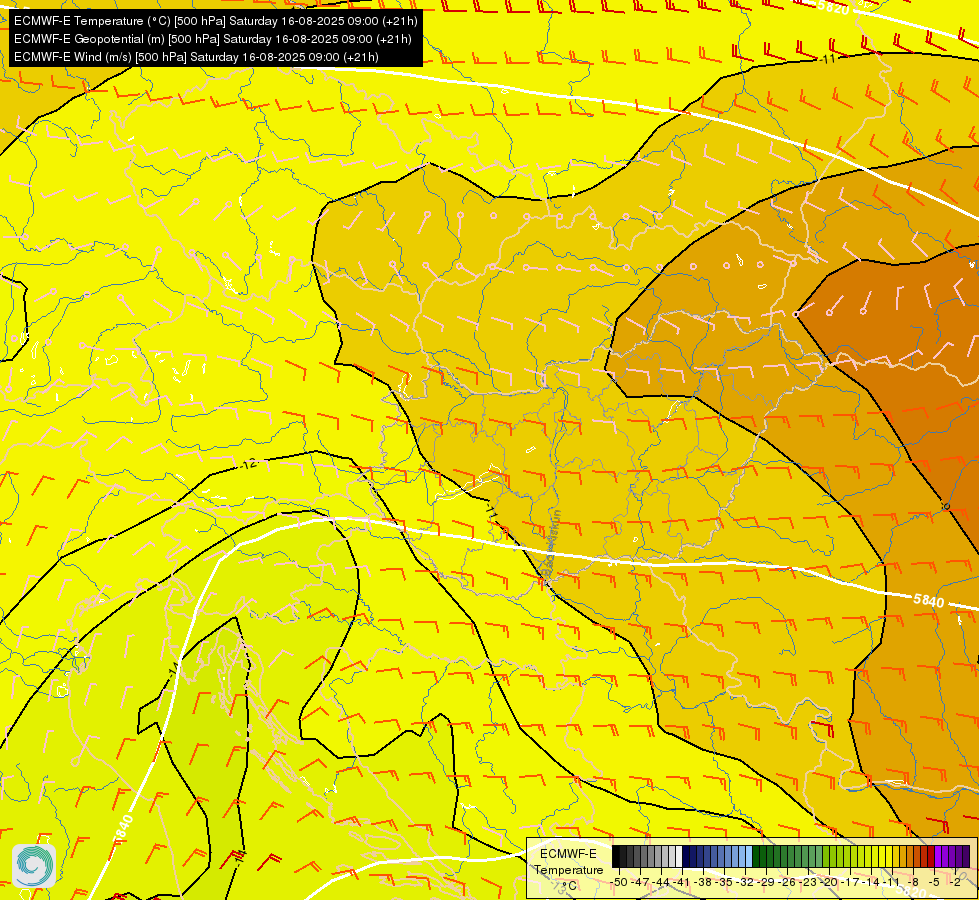Click the -23 tick label in the legend
The image size is (979, 900).
click(x=809, y=882)
